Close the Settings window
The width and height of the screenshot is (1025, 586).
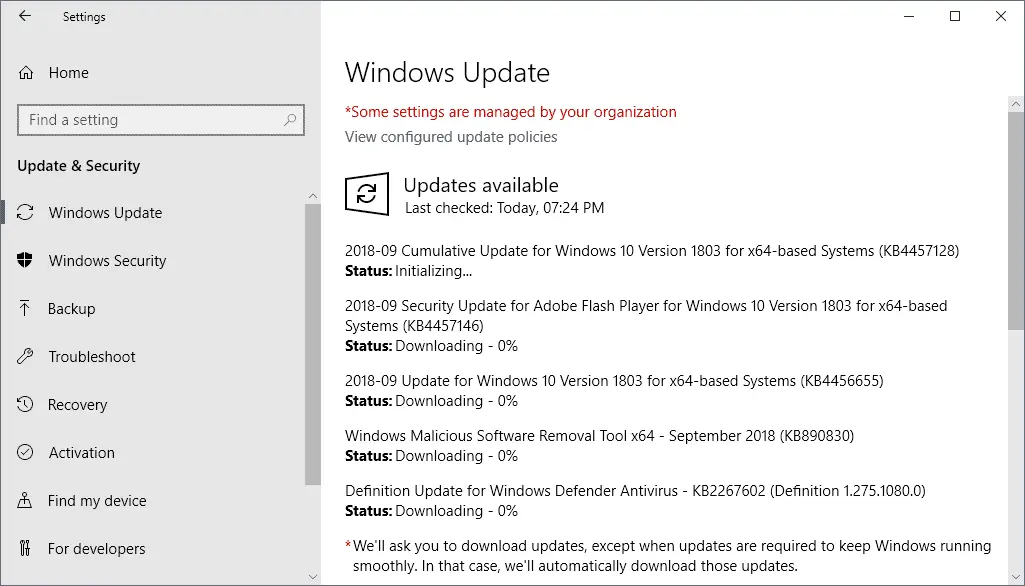tap(1001, 16)
